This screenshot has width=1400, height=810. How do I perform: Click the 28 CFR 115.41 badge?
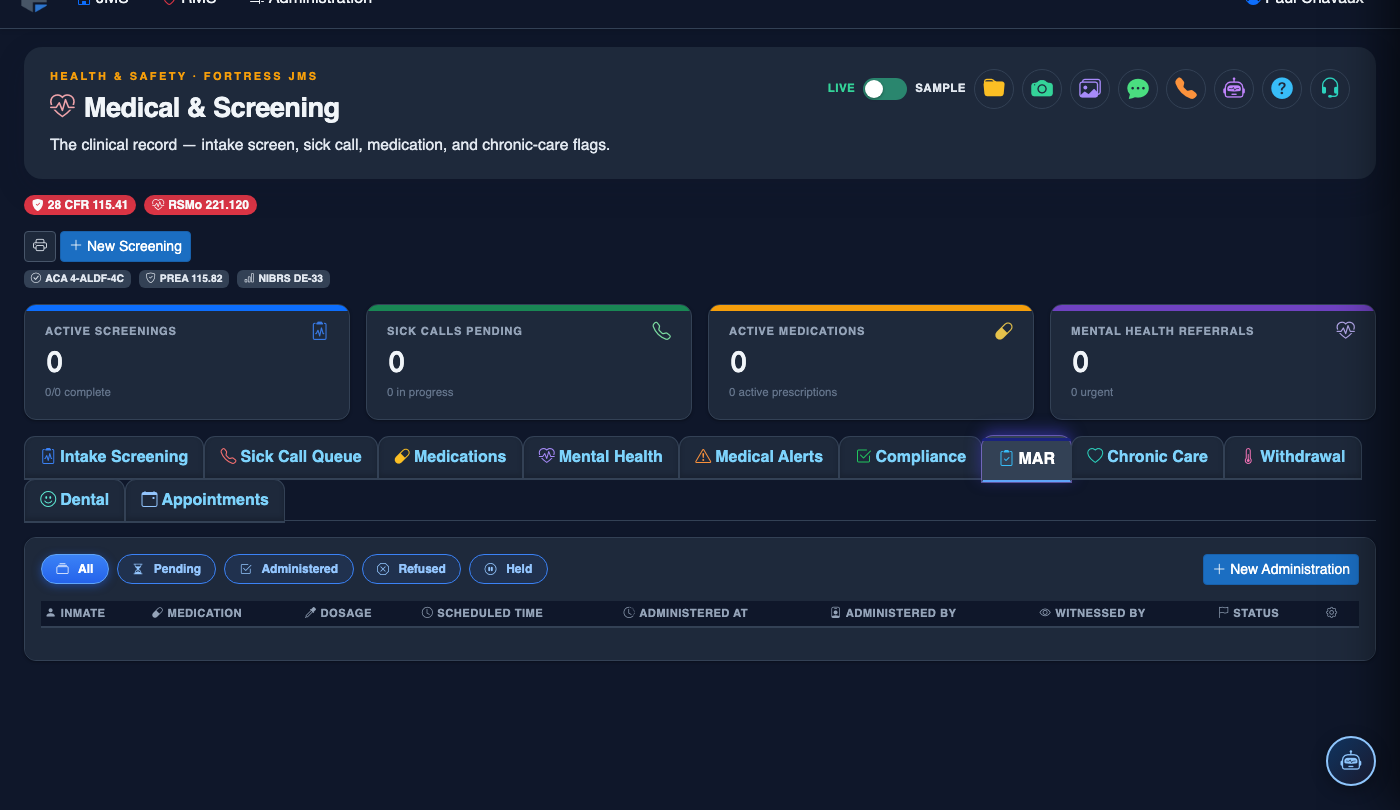coord(80,205)
